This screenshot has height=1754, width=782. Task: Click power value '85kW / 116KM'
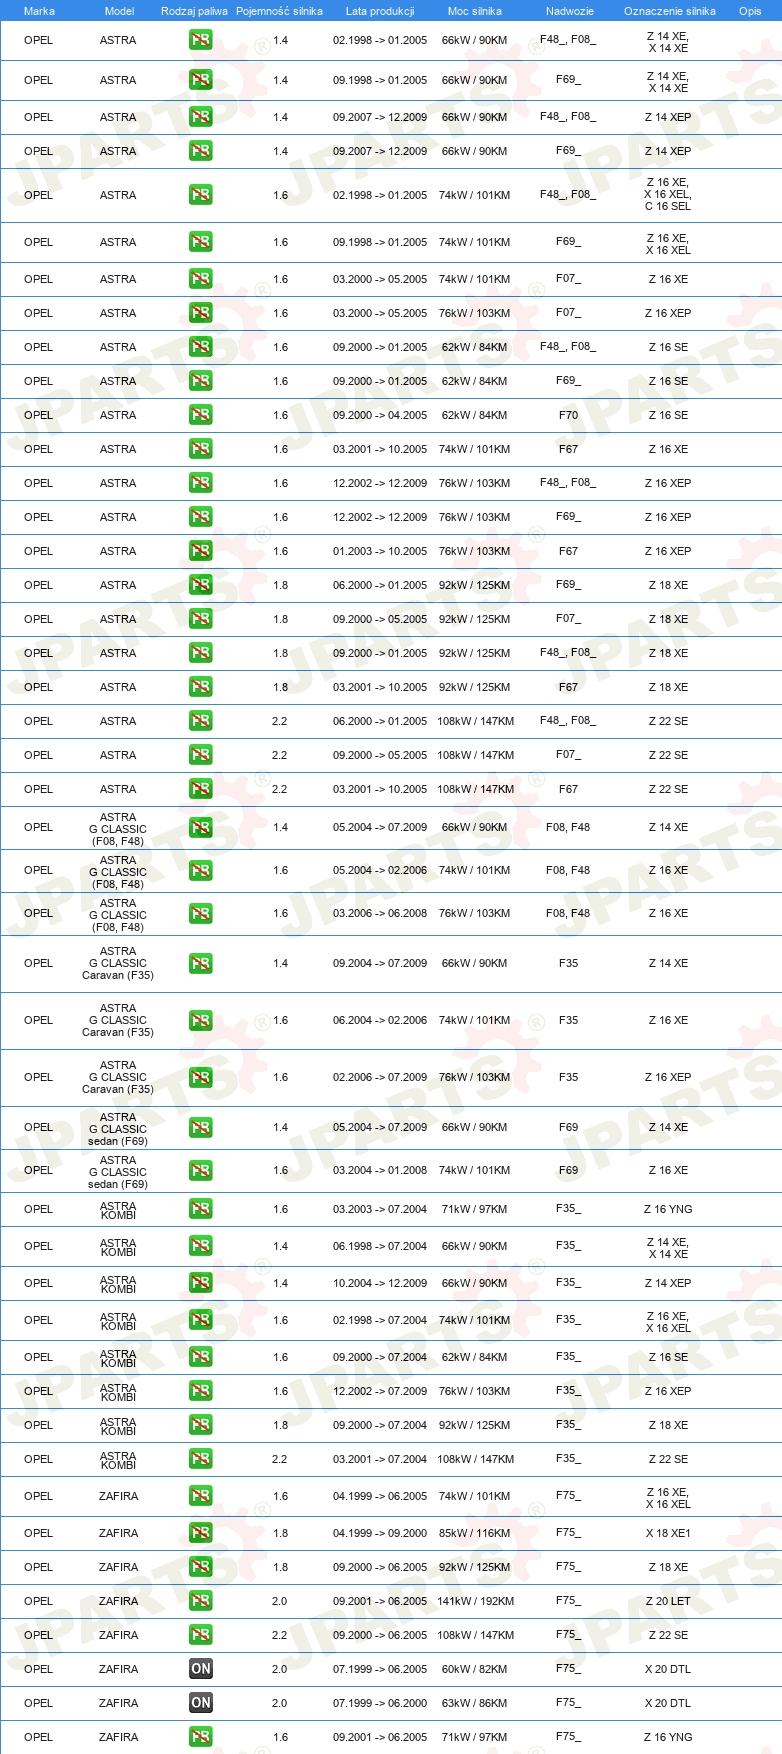(x=475, y=1533)
